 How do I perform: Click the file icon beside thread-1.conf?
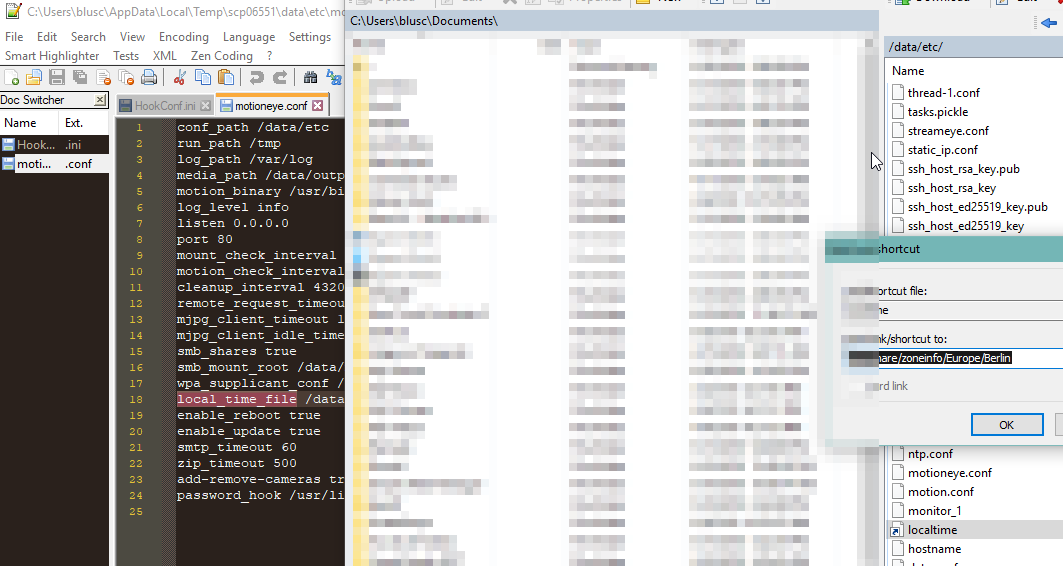(898, 92)
